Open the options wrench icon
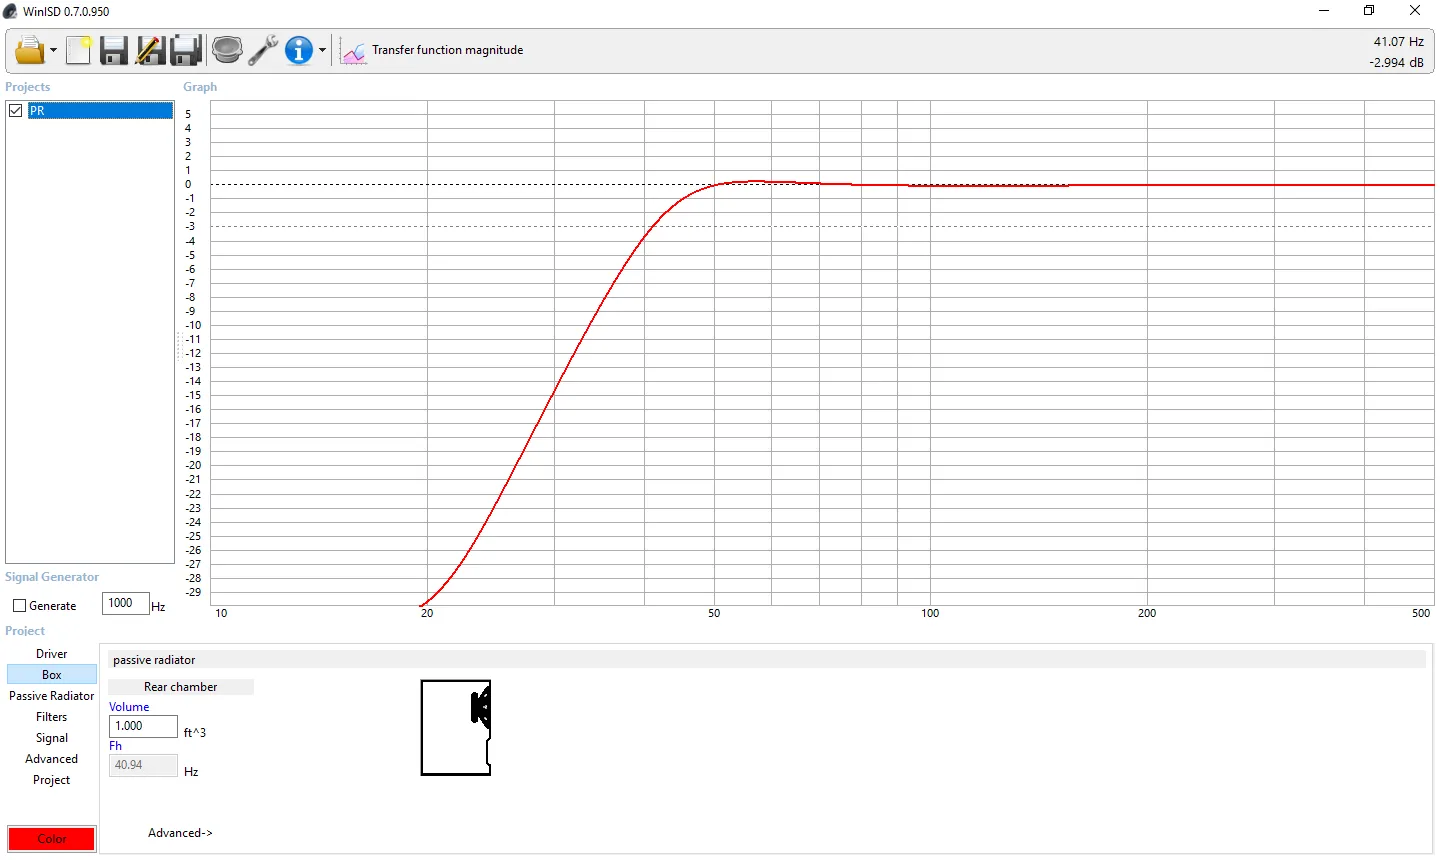Viewport: 1440px width, 860px height. [263, 50]
